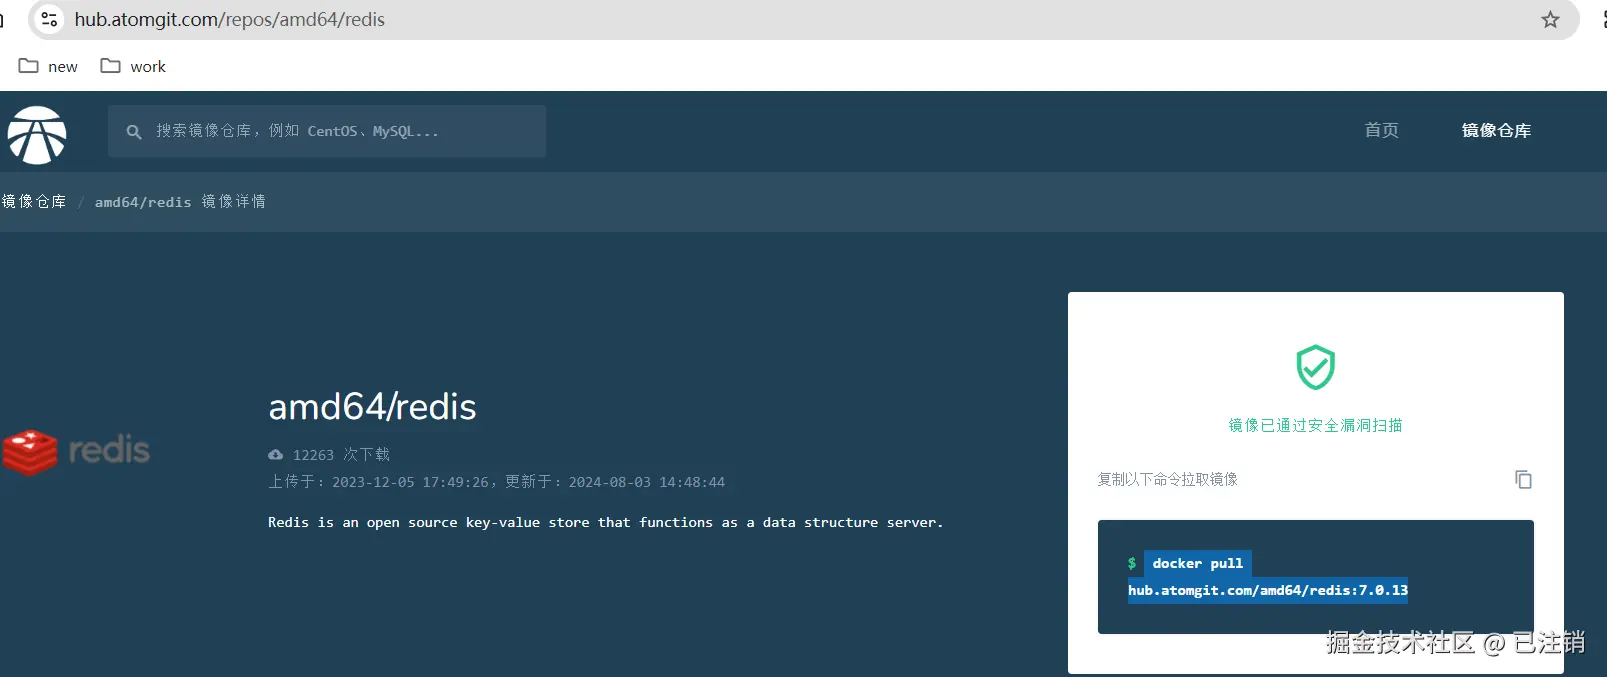The image size is (1607, 677).
Task: Click the site info icon in address bar
Action: coord(49,19)
